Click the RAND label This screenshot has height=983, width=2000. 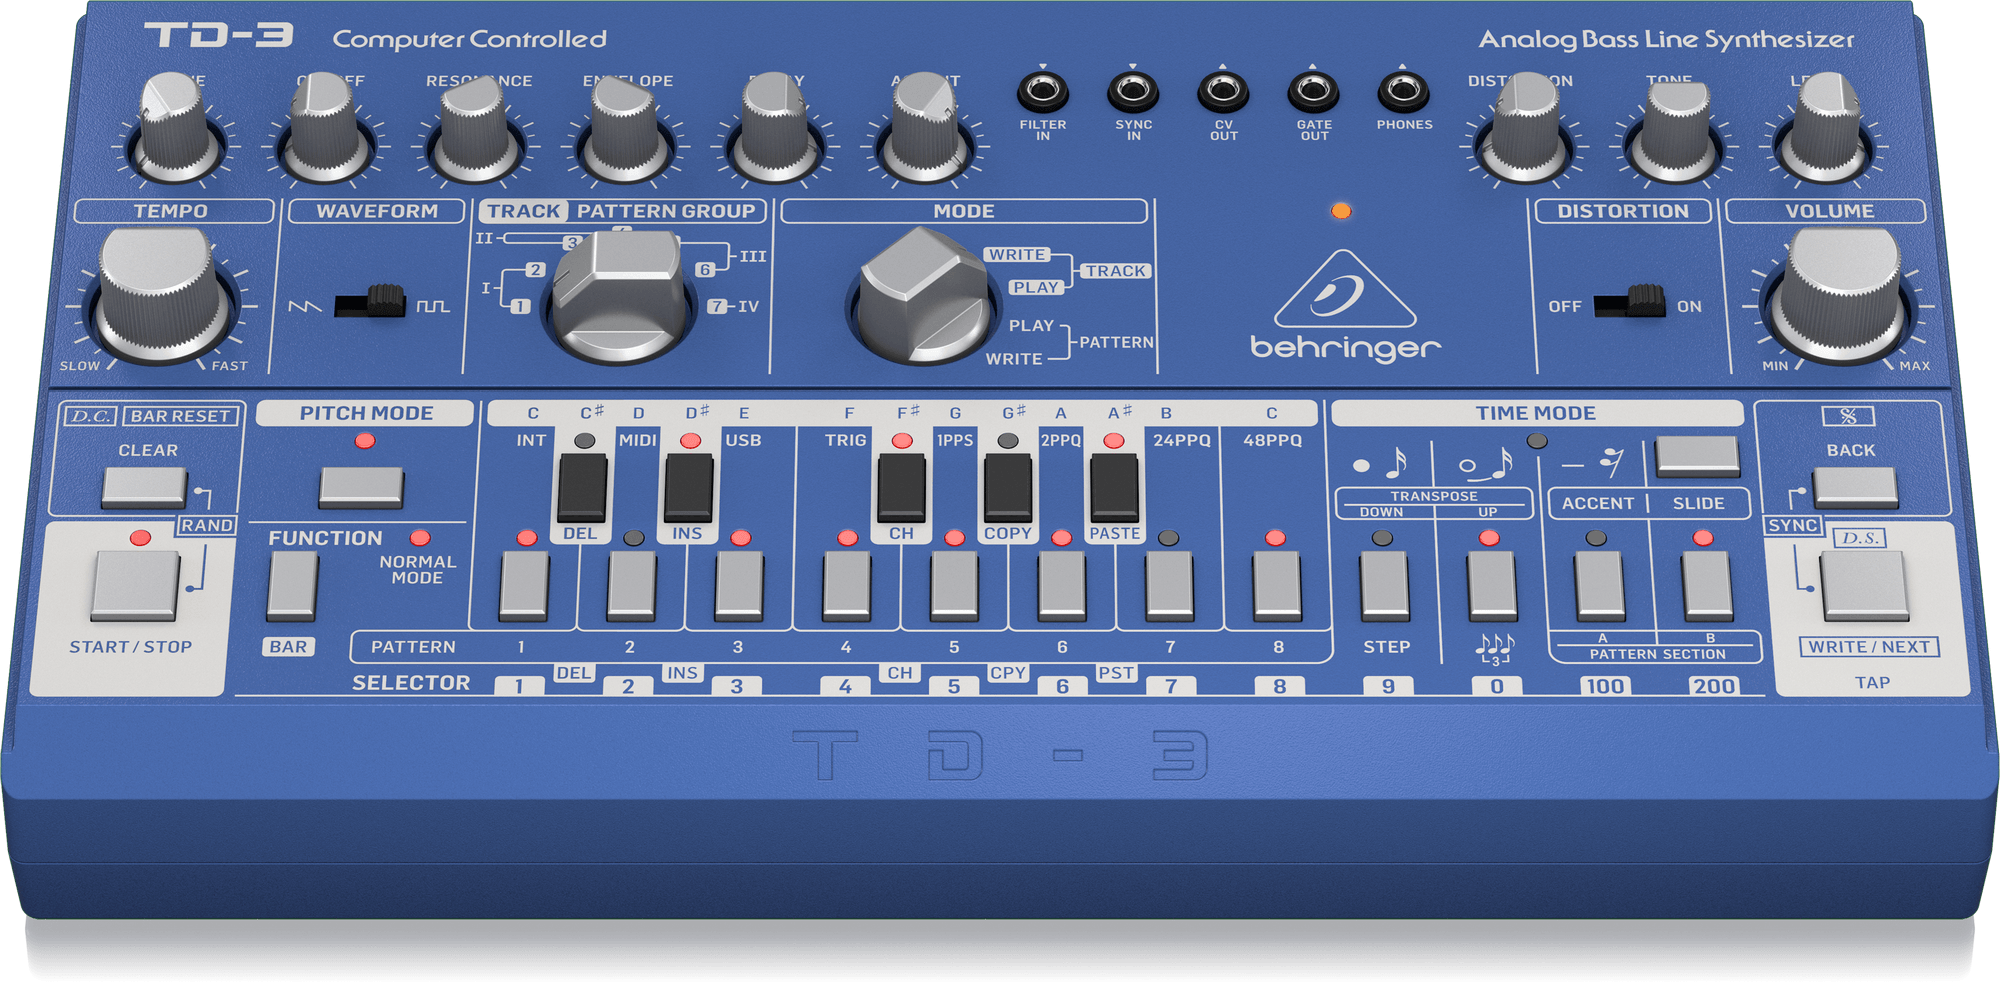pyautogui.click(x=207, y=526)
